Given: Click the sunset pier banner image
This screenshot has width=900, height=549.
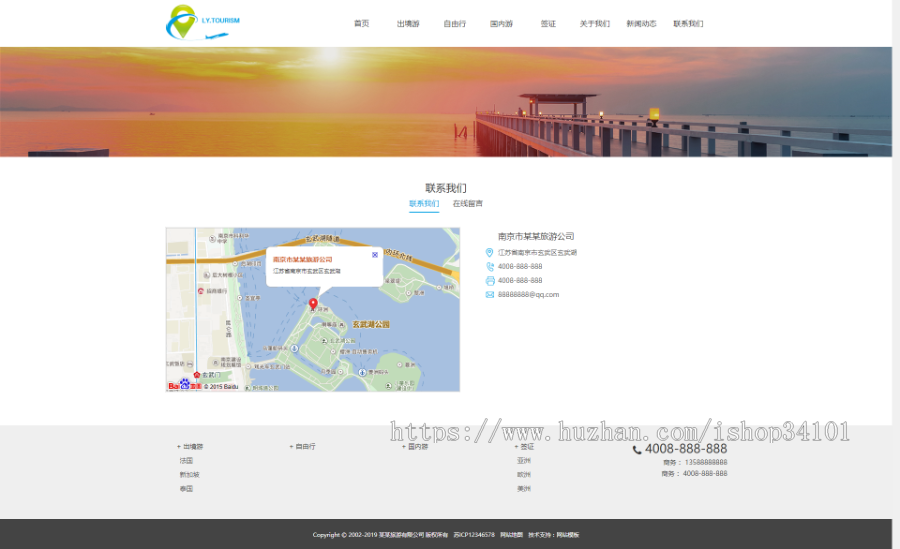Looking at the screenshot, I should 446,102.
